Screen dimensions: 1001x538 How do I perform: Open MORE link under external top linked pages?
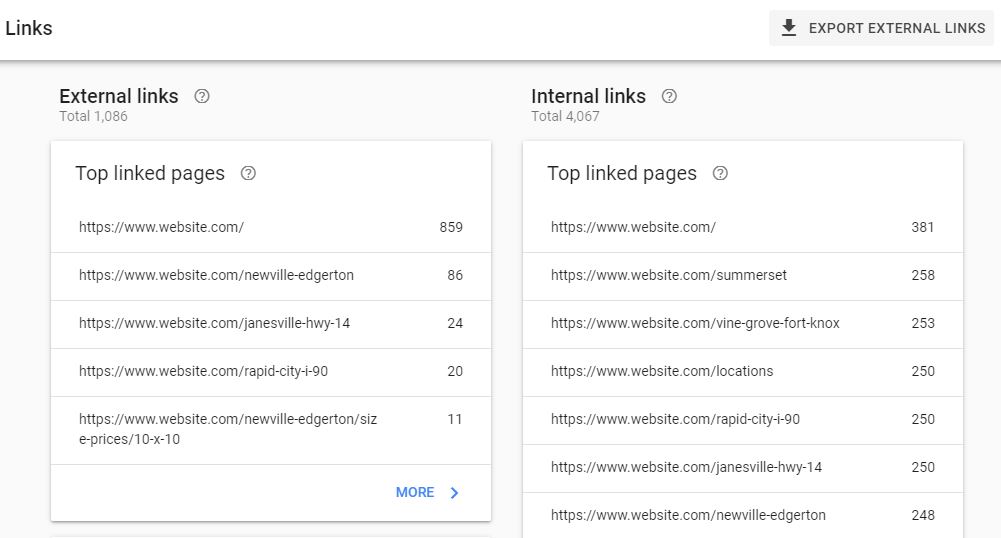click(415, 492)
